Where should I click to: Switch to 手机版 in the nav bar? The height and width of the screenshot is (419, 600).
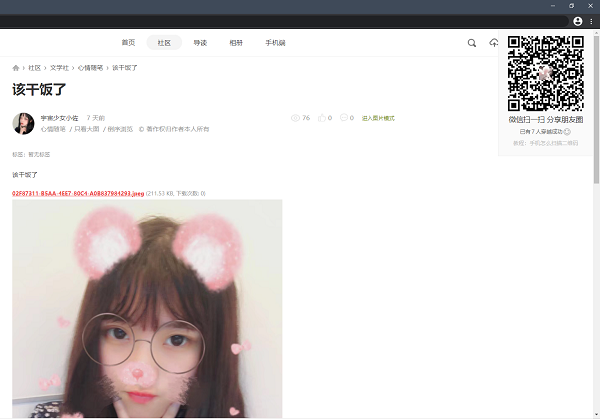pyautogui.click(x=275, y=43)
